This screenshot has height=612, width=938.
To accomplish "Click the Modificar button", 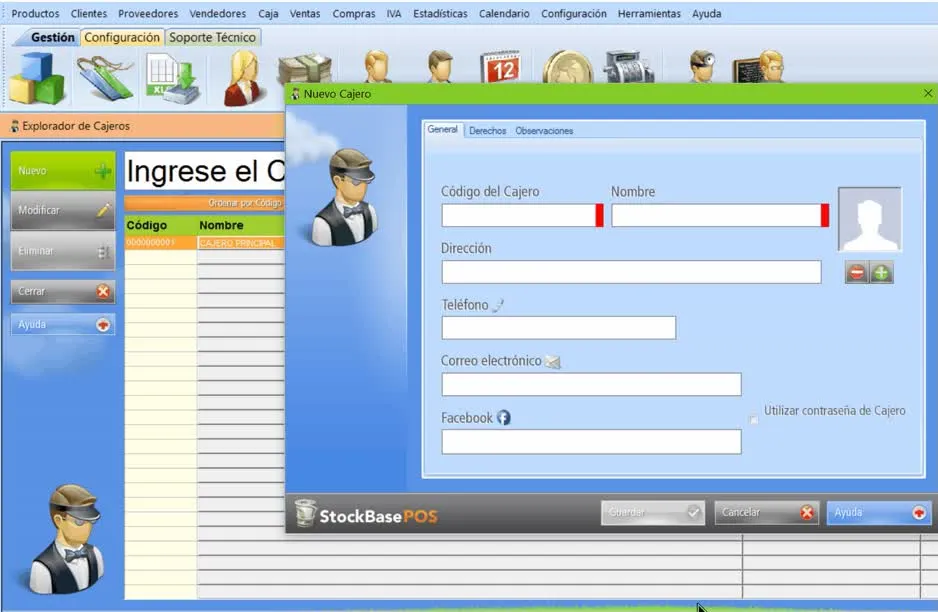I will 63,211.
